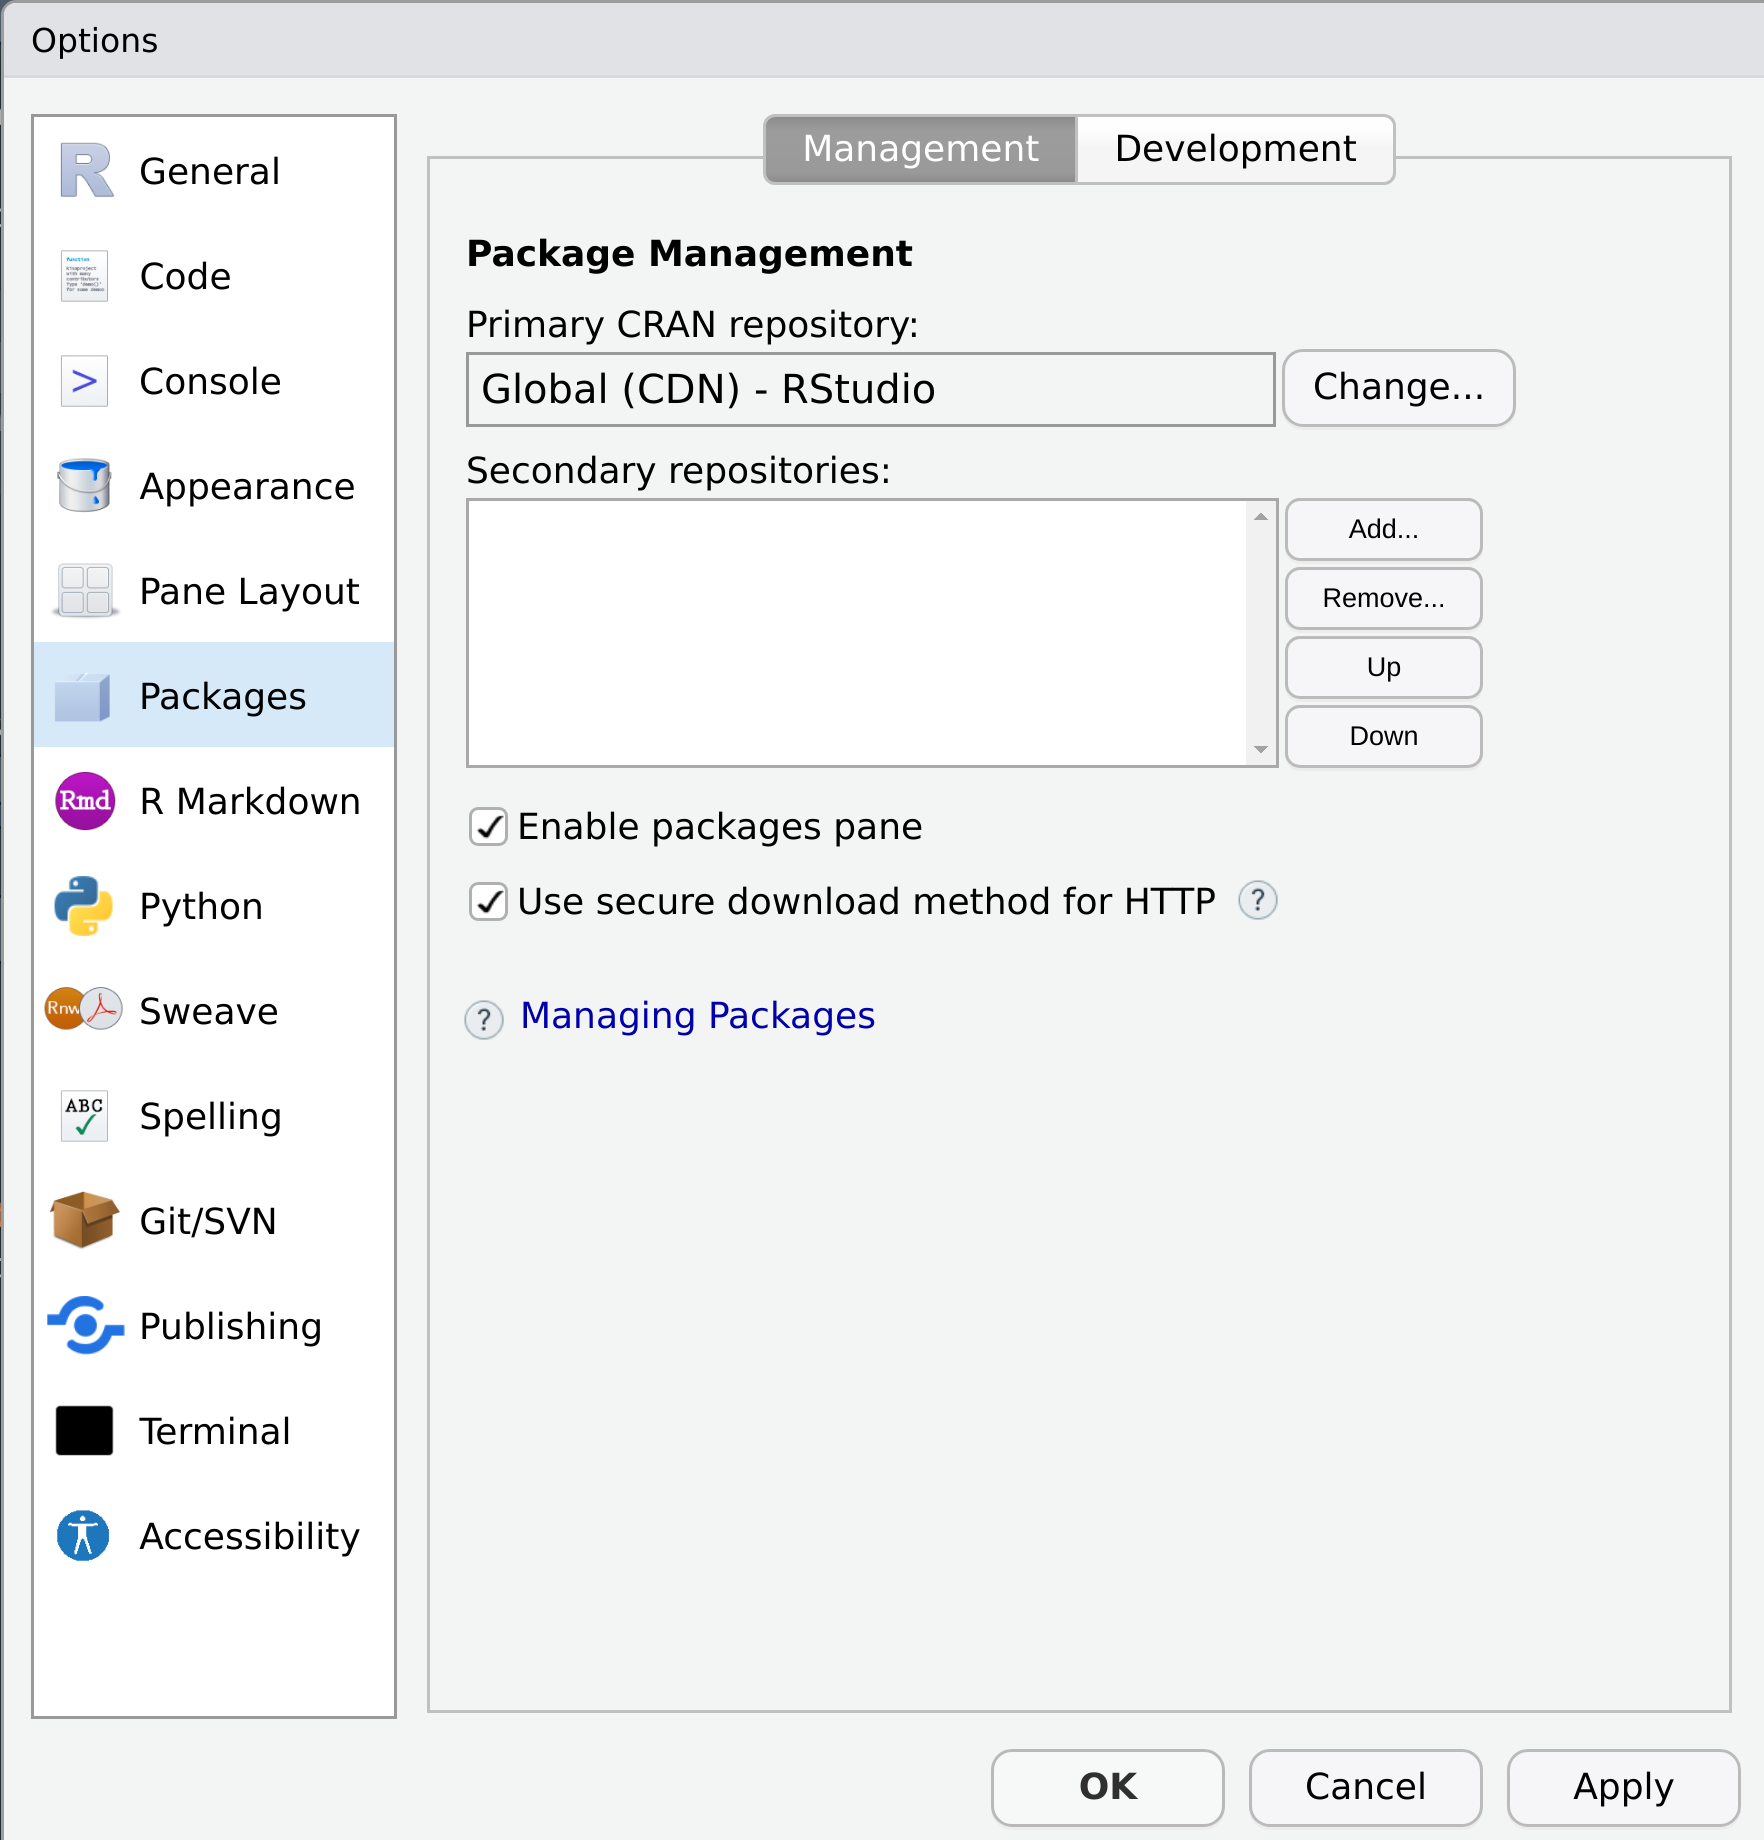Click Cancel button
1764x1840 pixels.
tap(1365, 1787)
